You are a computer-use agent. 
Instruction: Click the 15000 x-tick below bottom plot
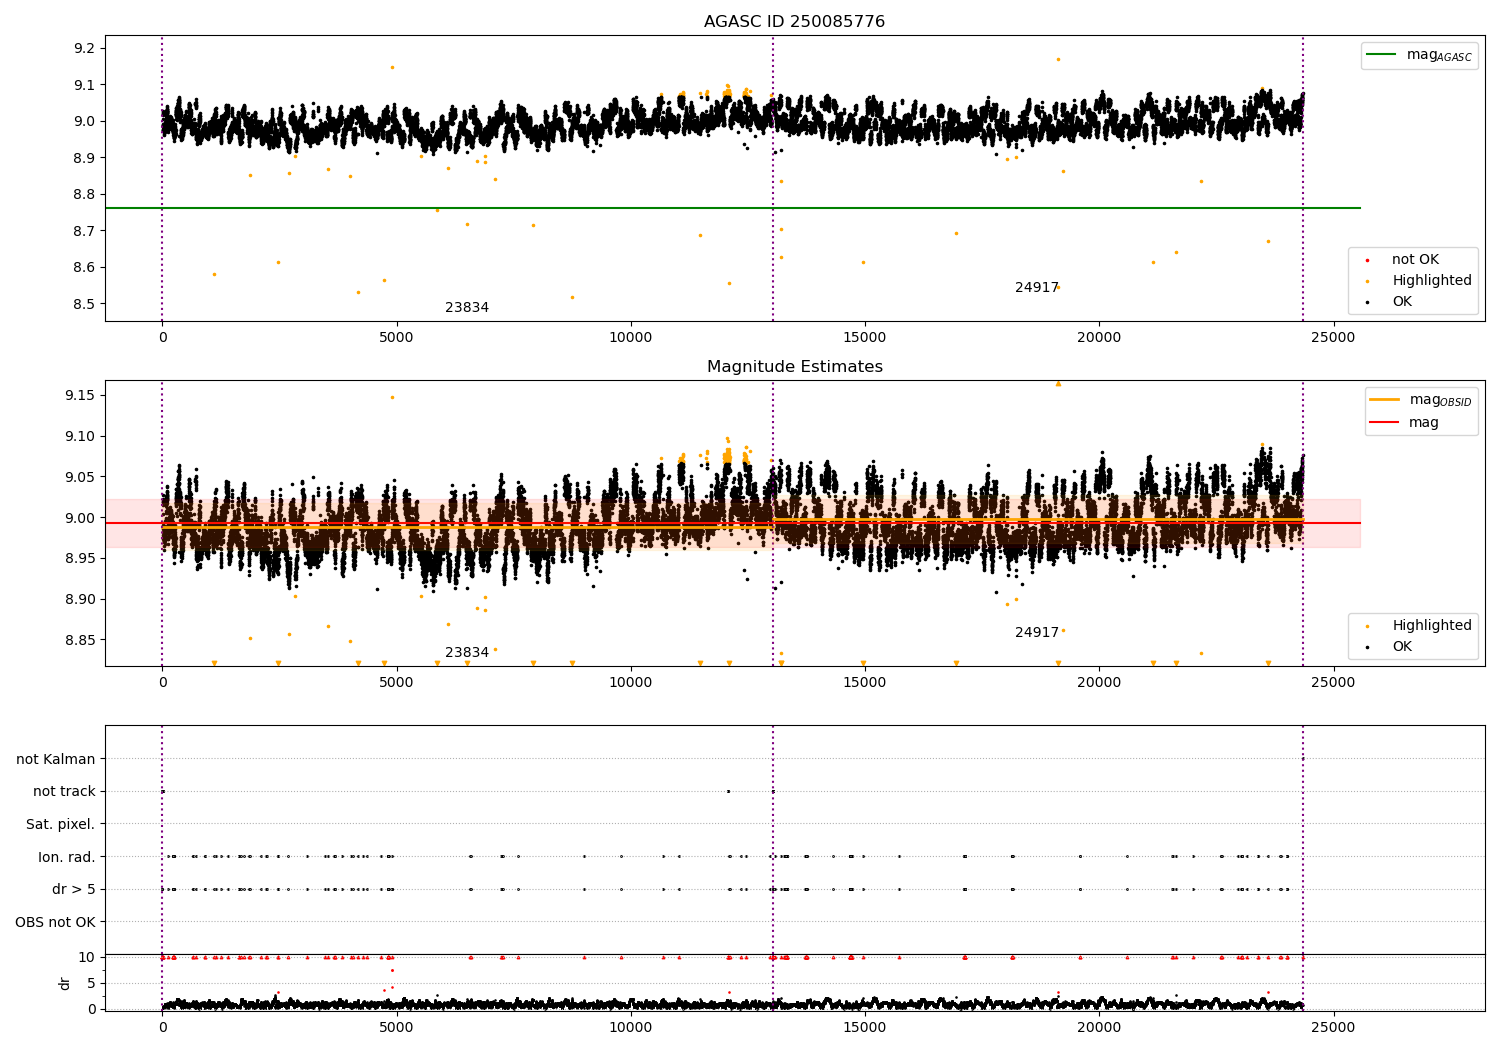(x=865, y=1028)
